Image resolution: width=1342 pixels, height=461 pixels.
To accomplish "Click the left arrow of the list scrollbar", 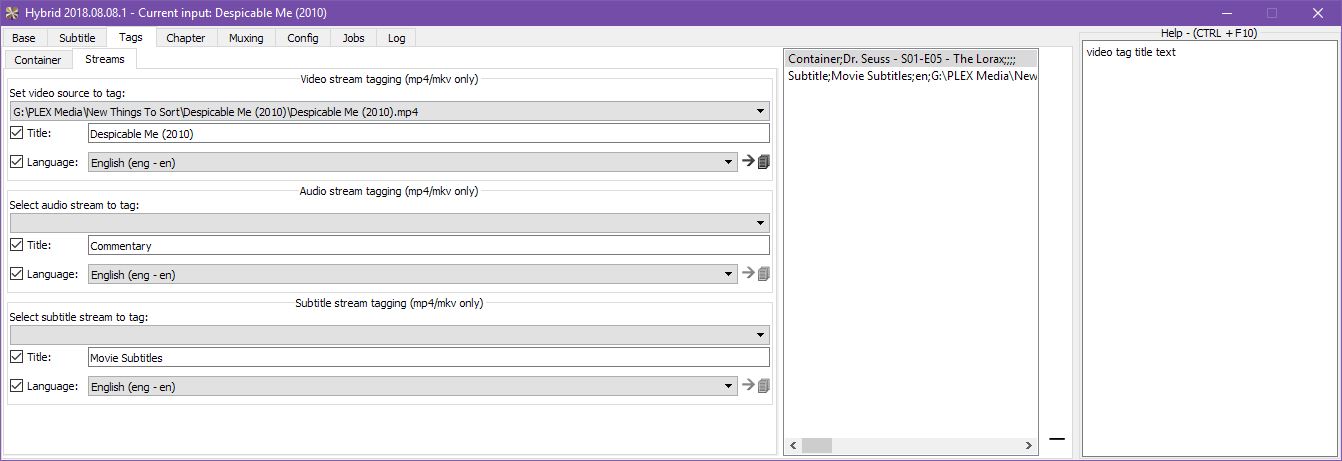I will tap(794, 446).
